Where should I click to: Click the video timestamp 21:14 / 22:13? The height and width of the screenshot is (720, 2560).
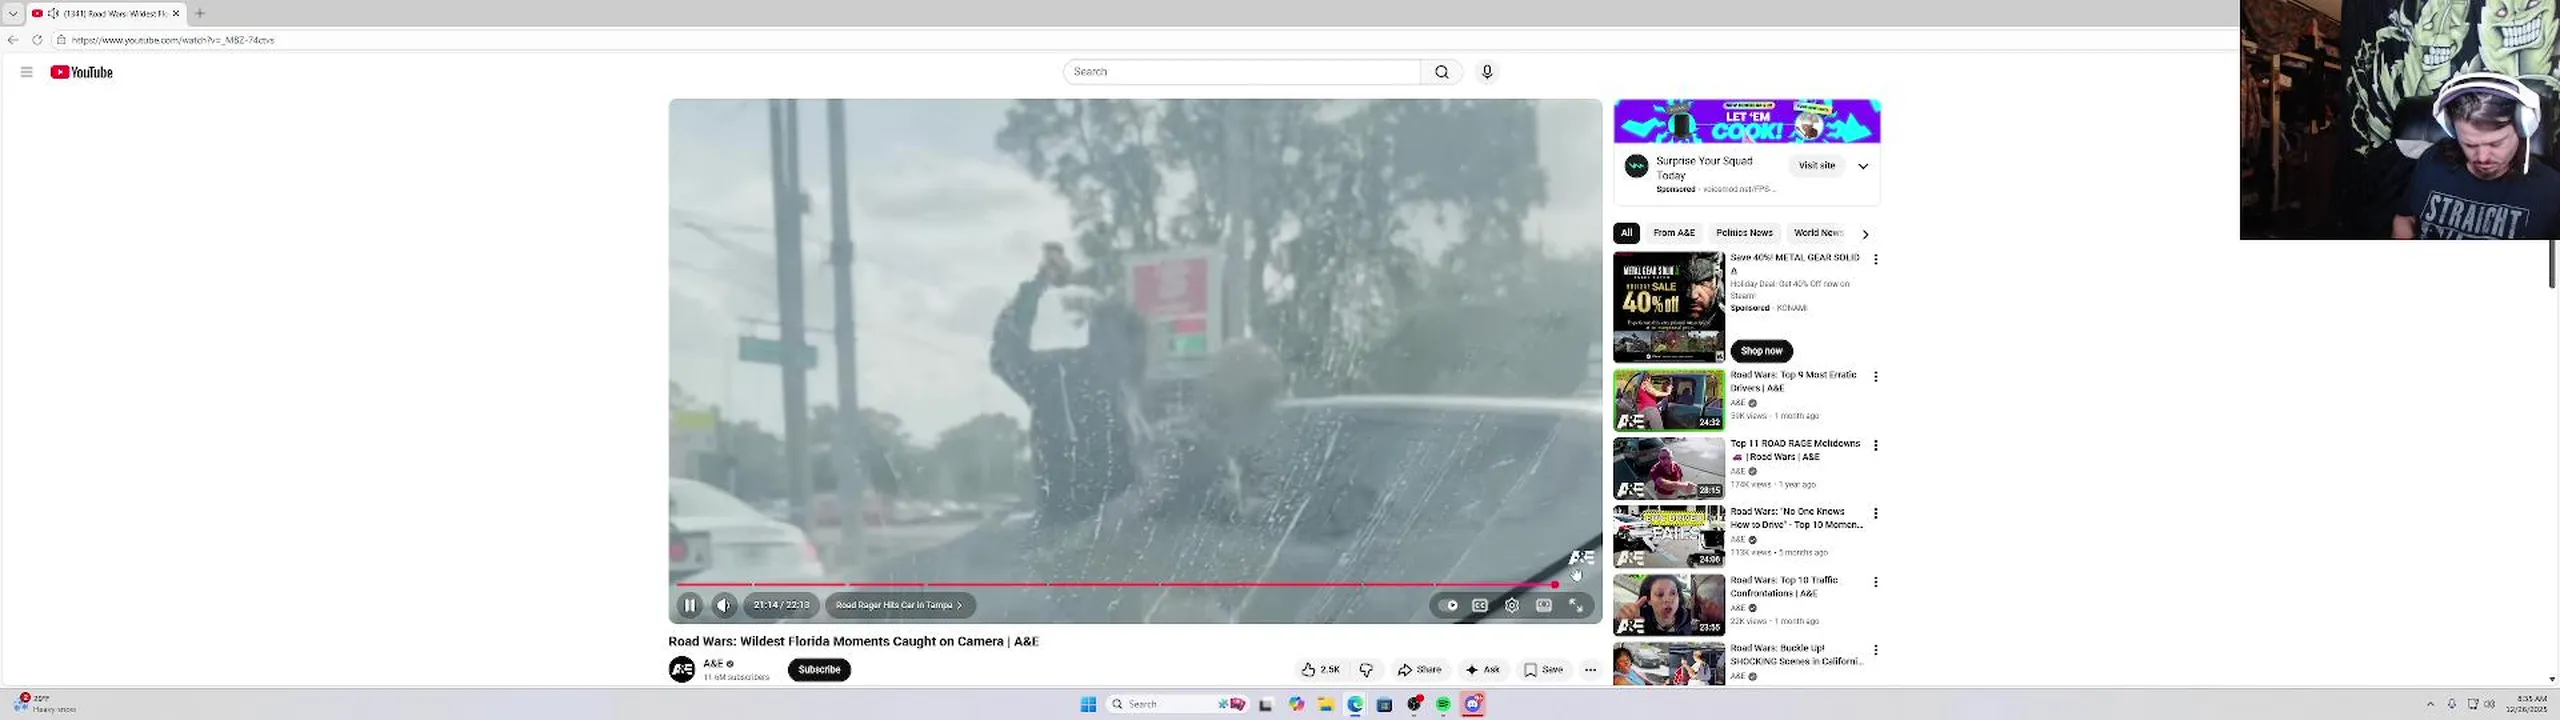781,605
